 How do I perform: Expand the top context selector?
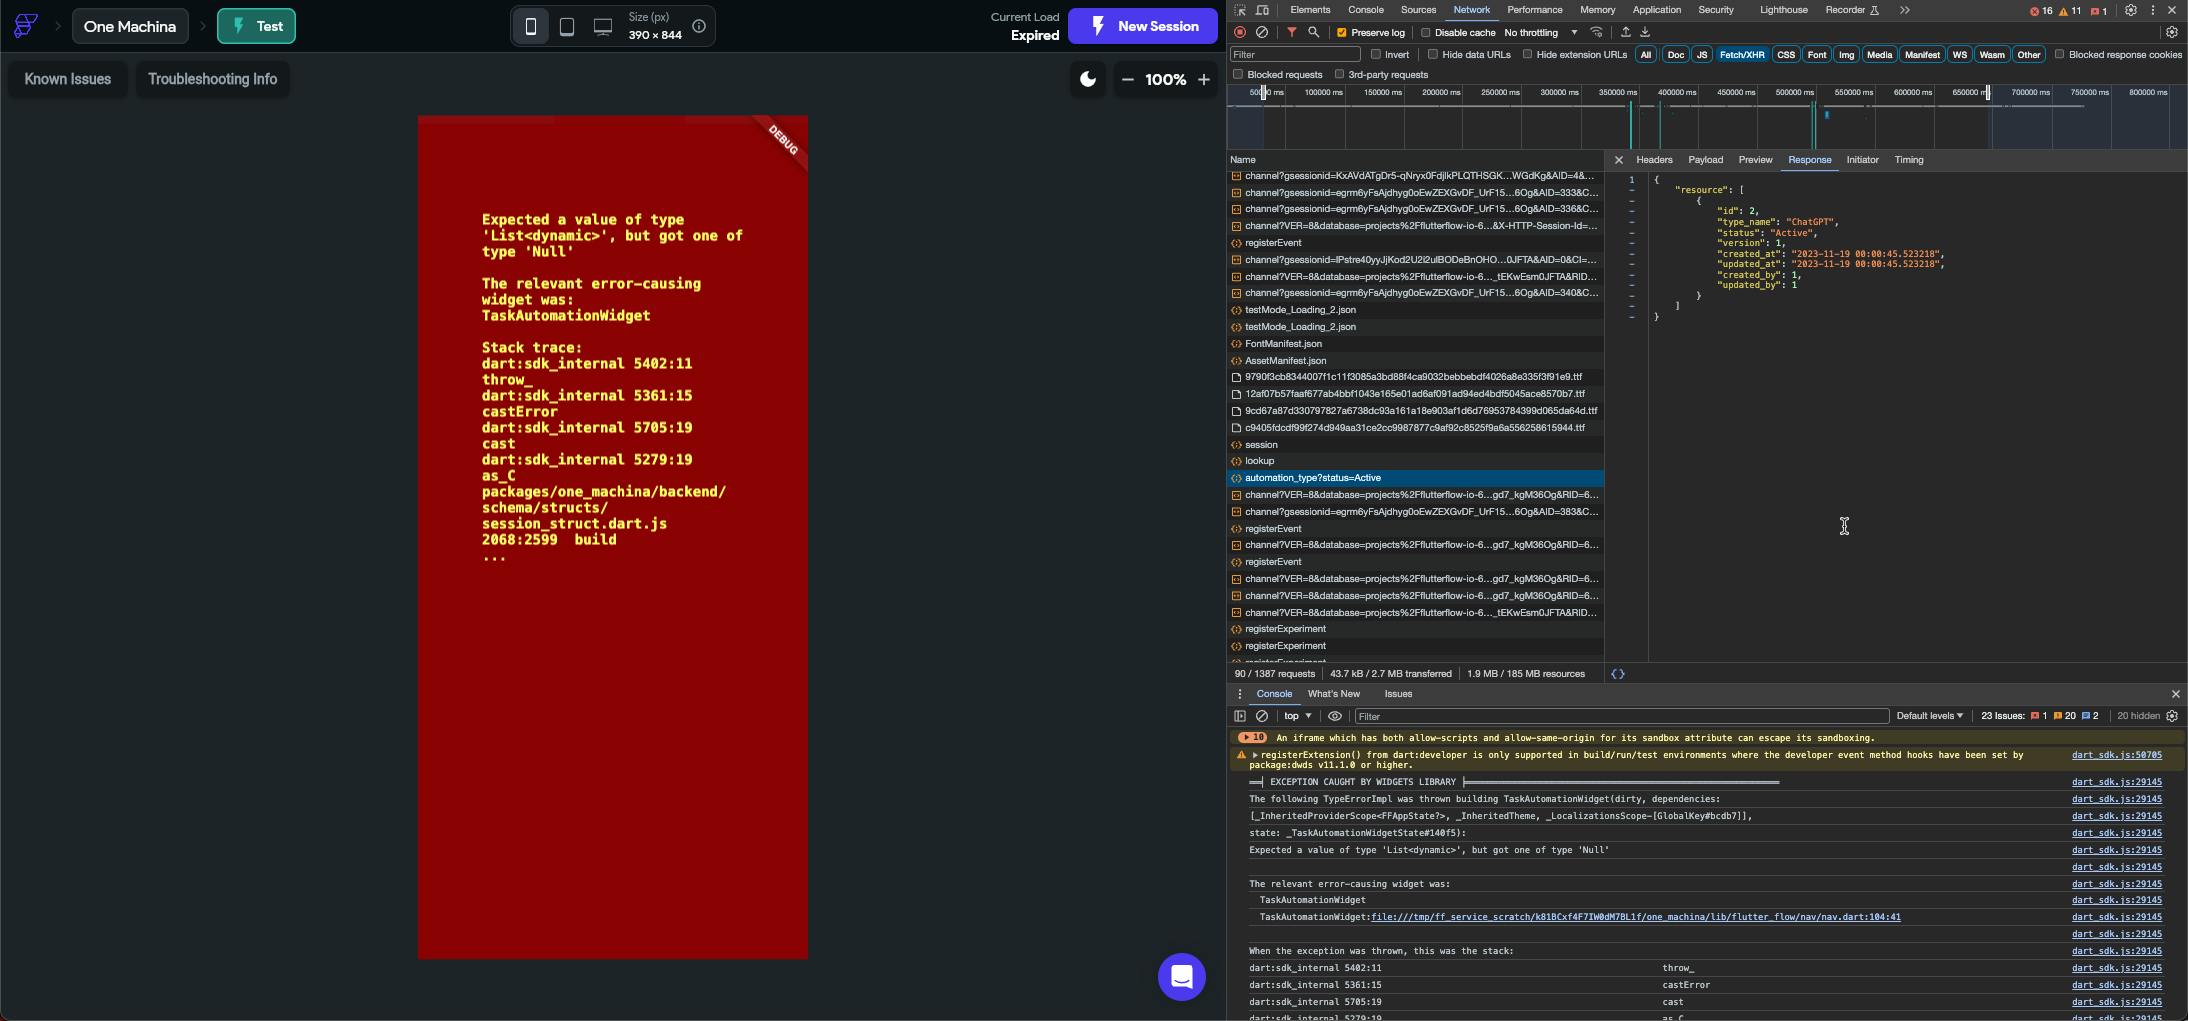click(1297, 716)
